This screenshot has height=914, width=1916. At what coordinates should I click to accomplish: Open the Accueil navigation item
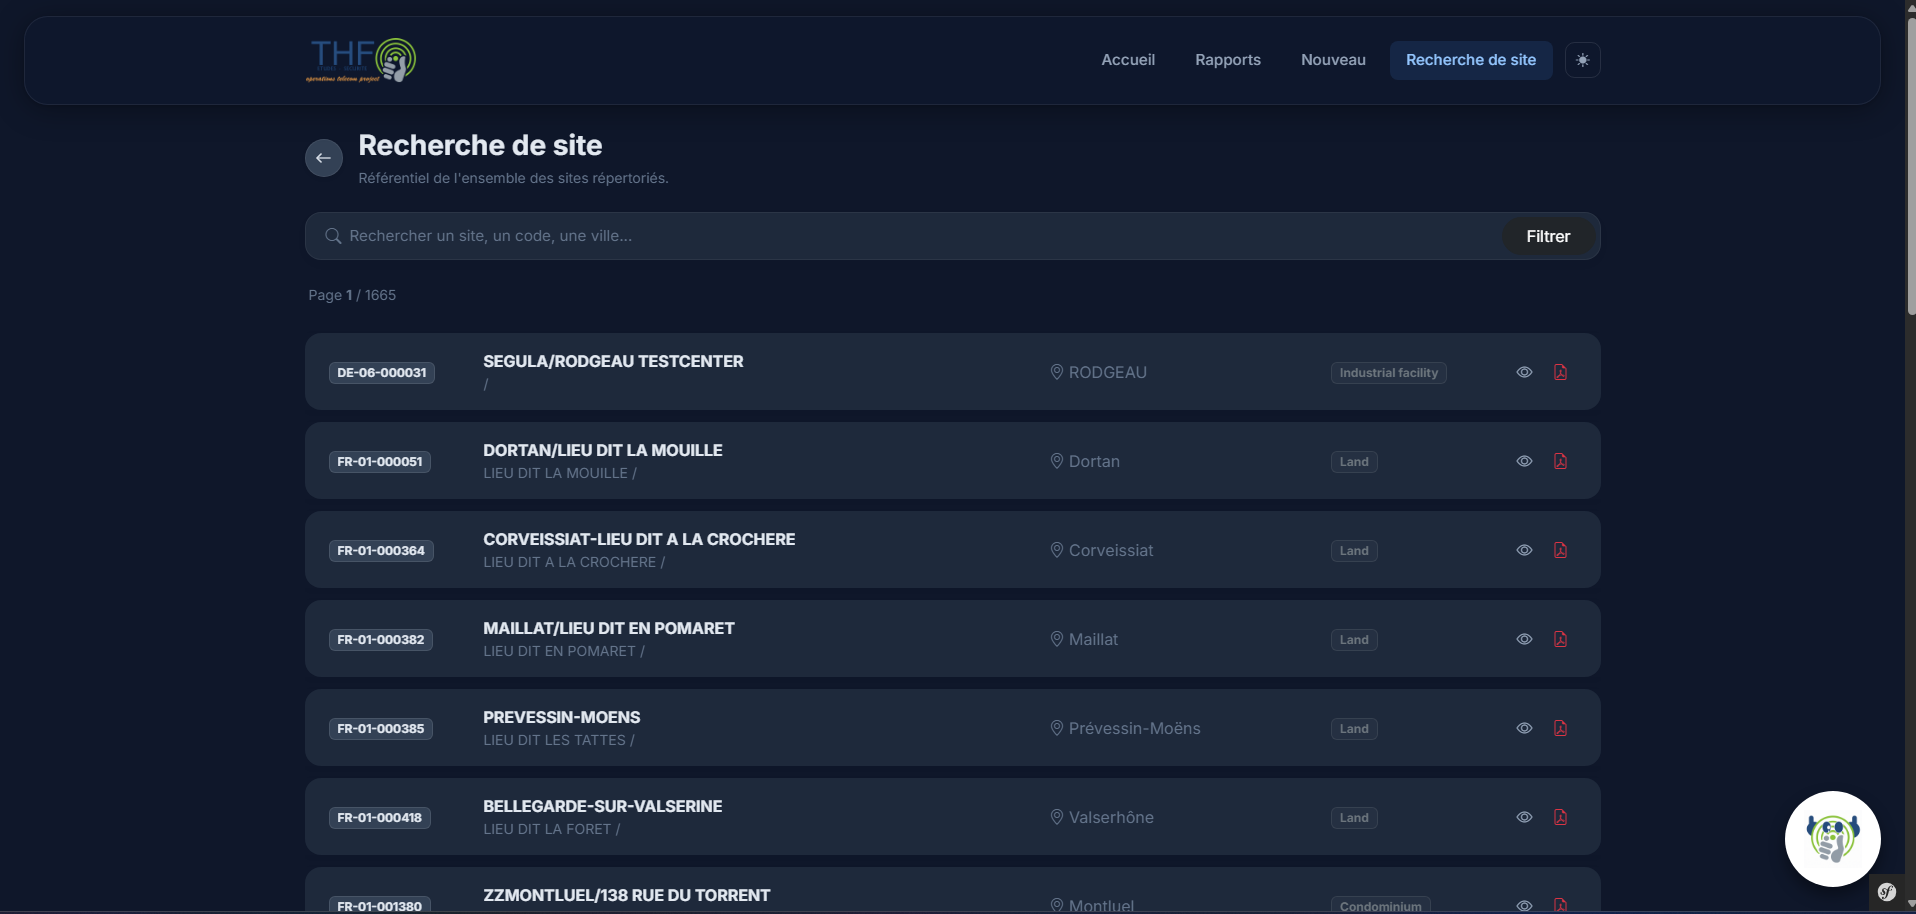point(1128,59)
